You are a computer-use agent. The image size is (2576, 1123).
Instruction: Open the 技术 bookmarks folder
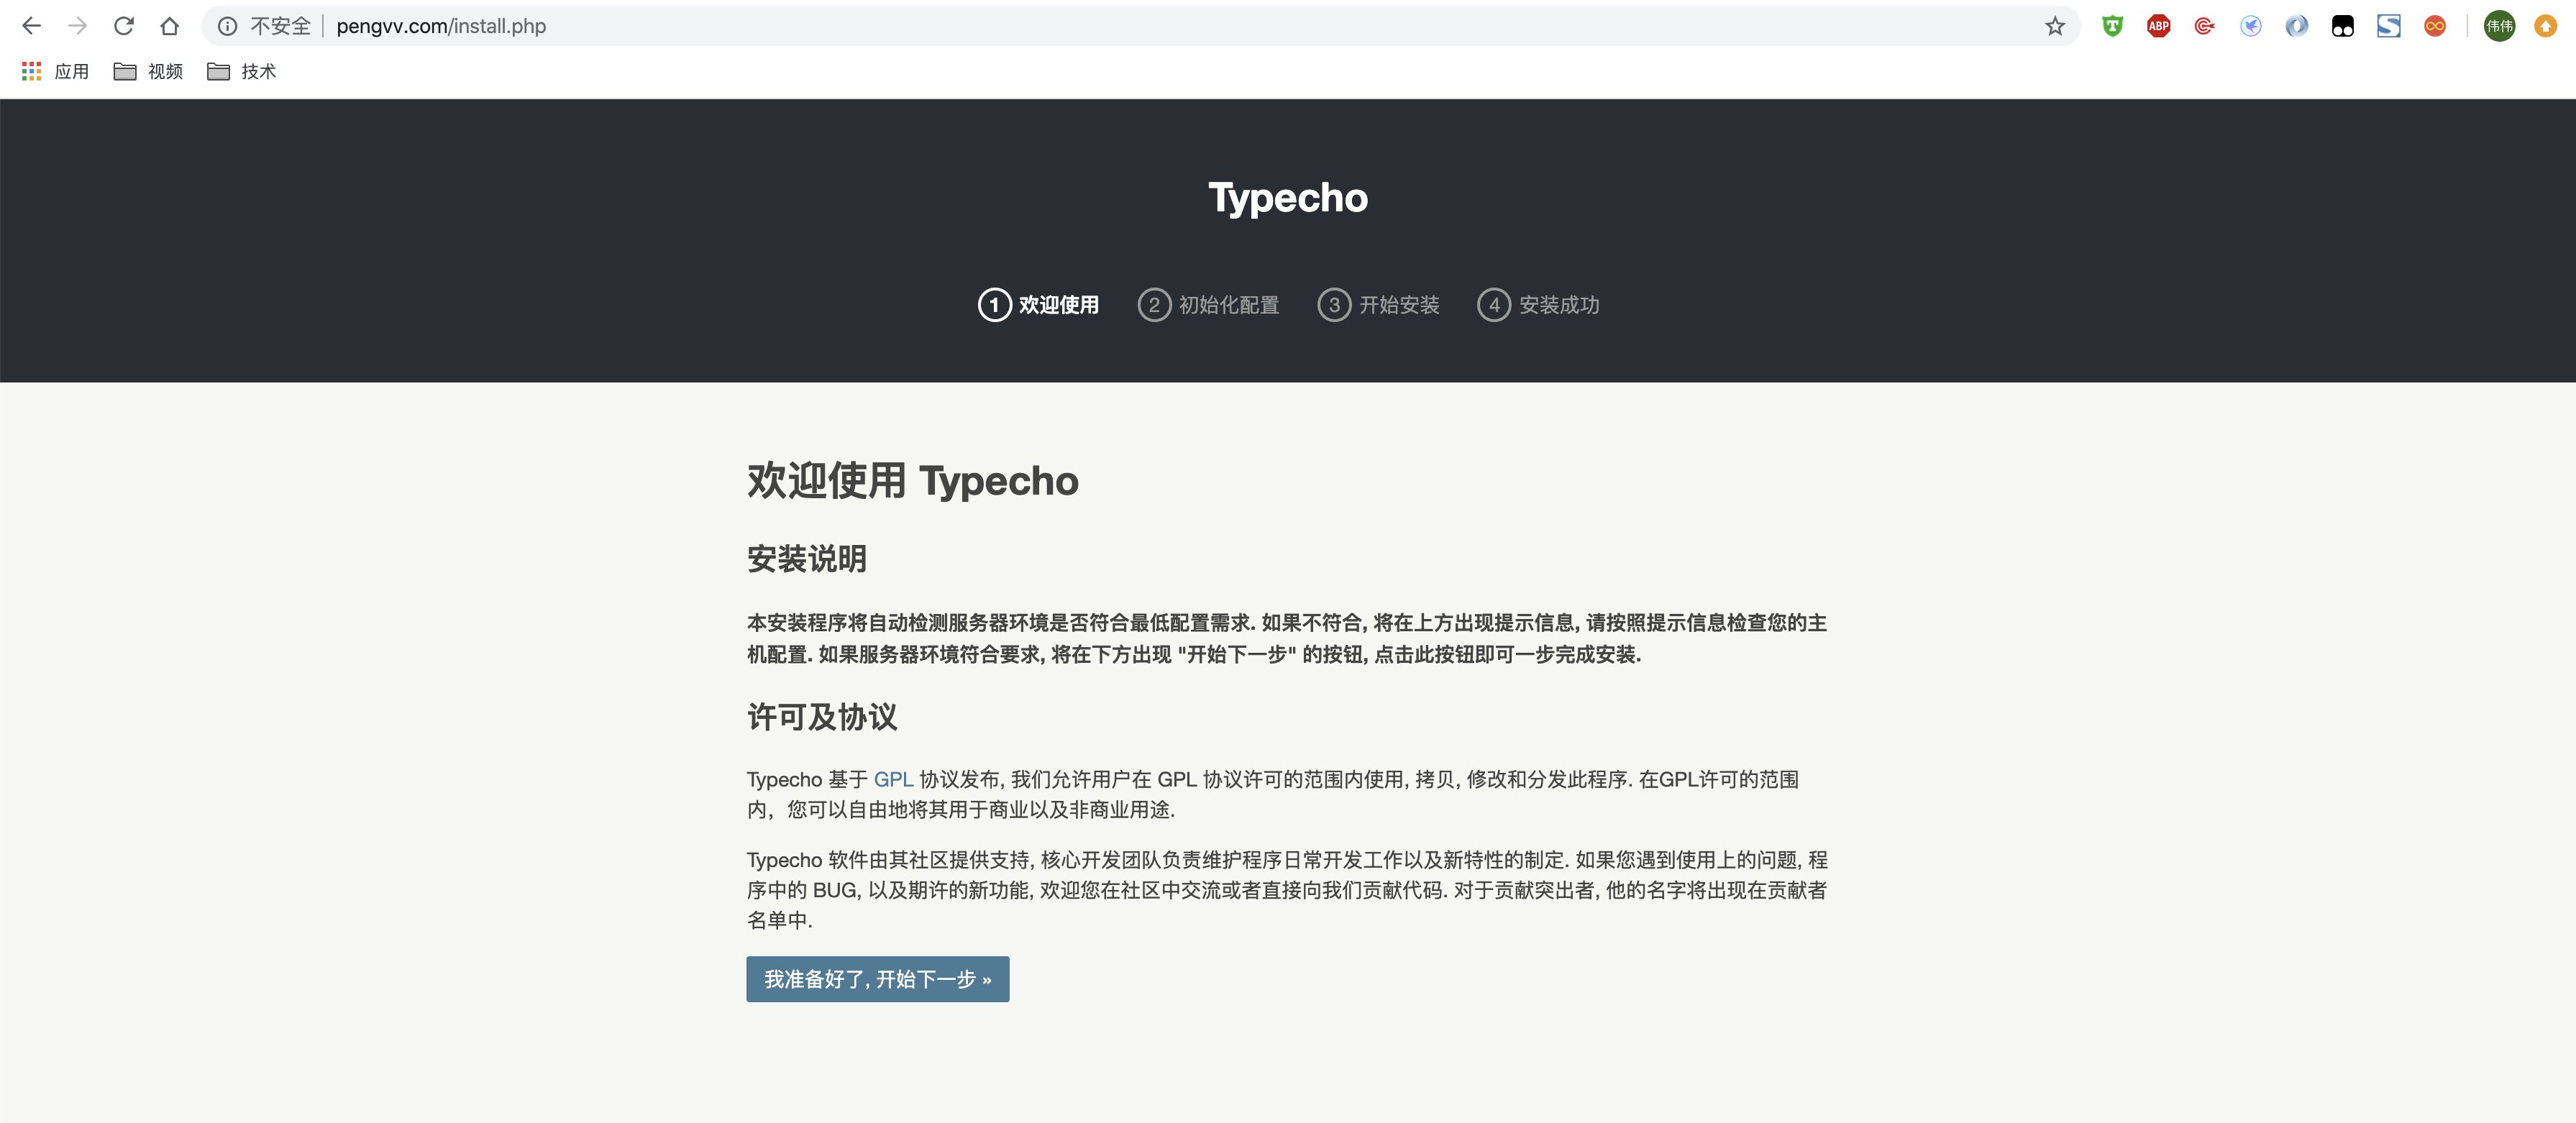pos(242,71)
